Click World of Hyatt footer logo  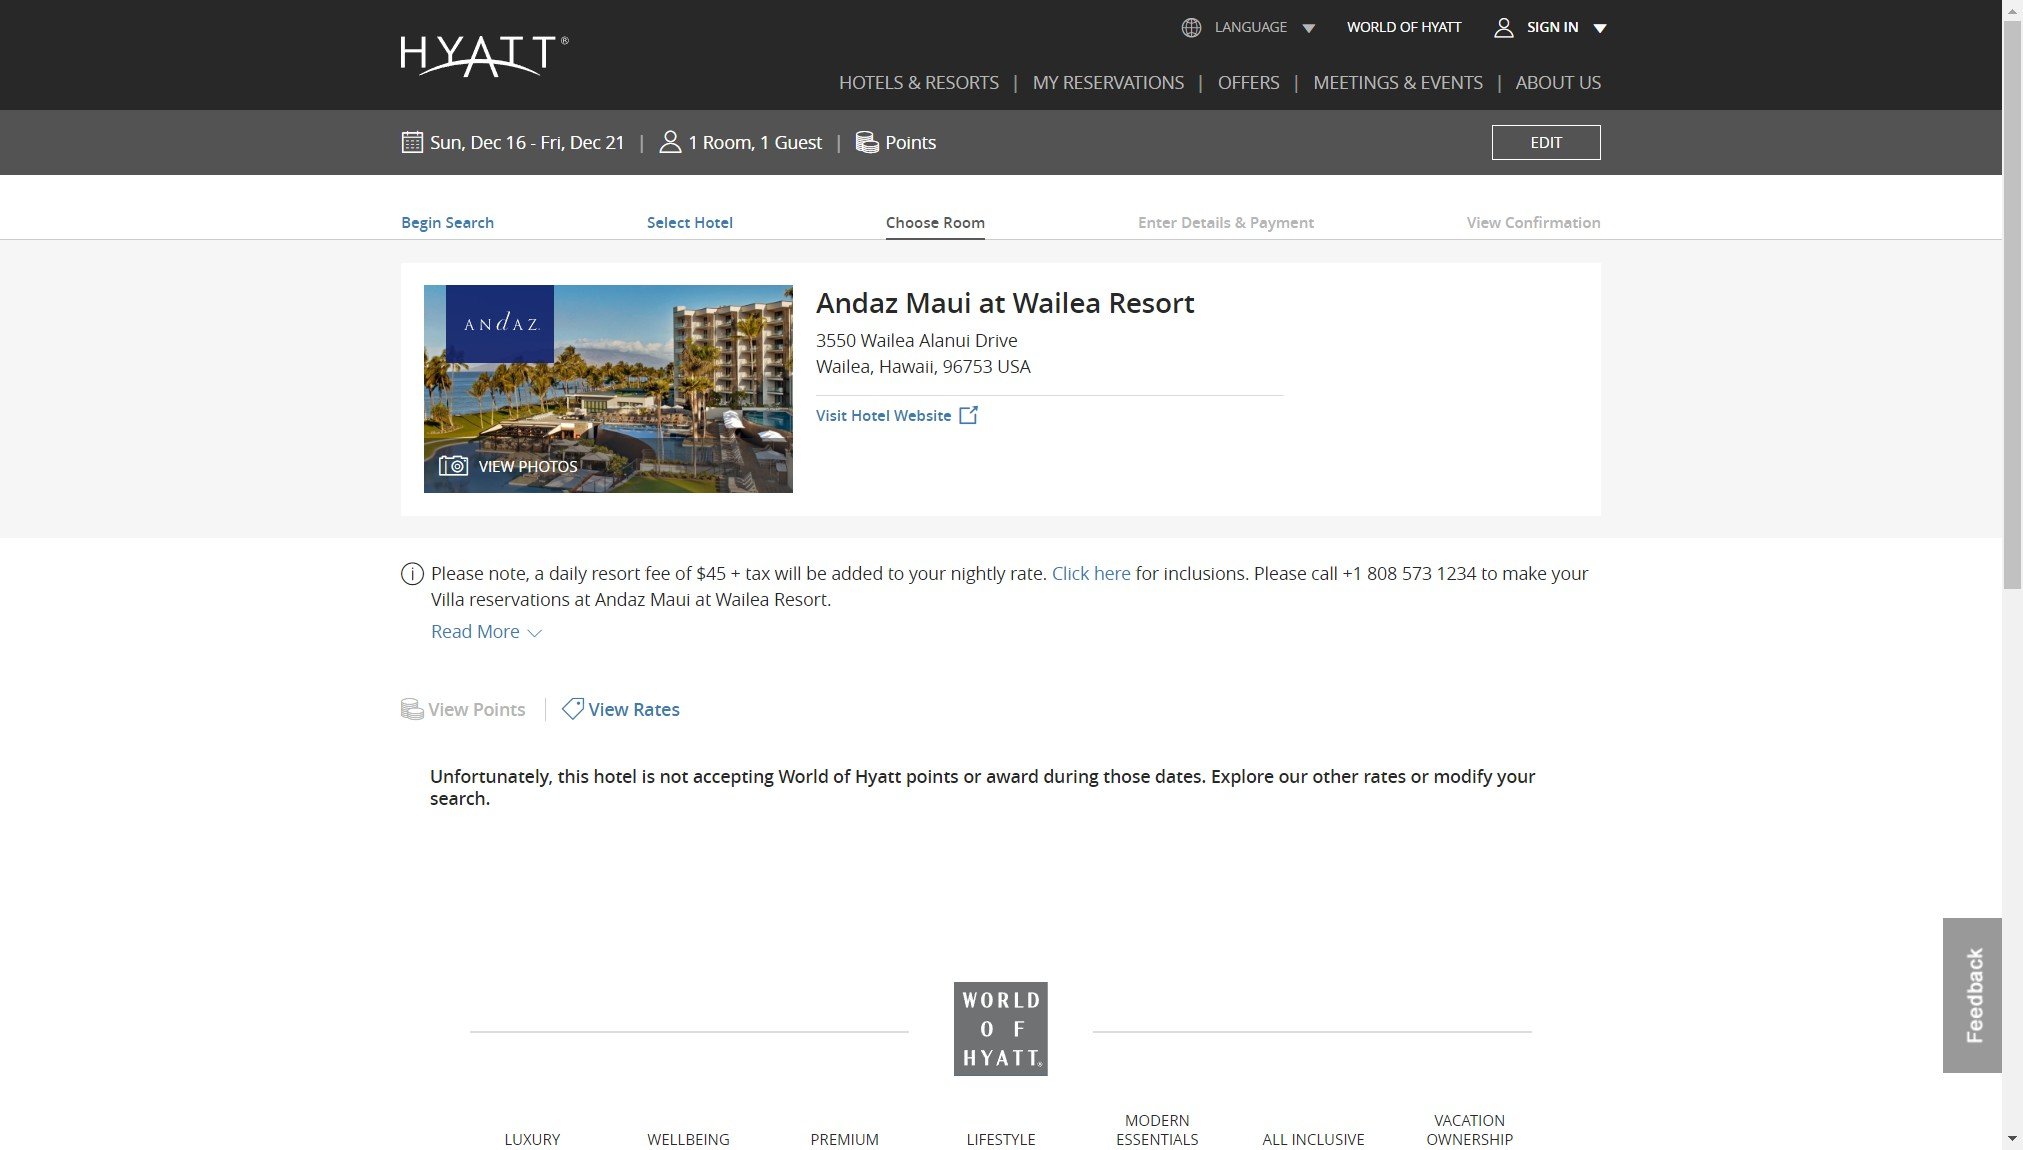click(x=1000, y=1029)
